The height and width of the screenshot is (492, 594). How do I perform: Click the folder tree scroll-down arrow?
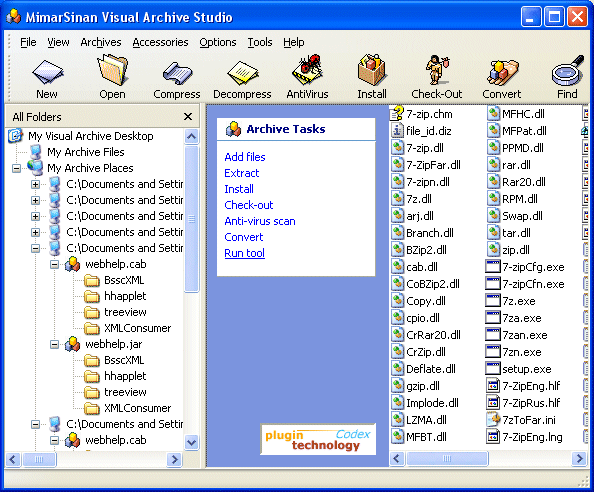(192, 442)
